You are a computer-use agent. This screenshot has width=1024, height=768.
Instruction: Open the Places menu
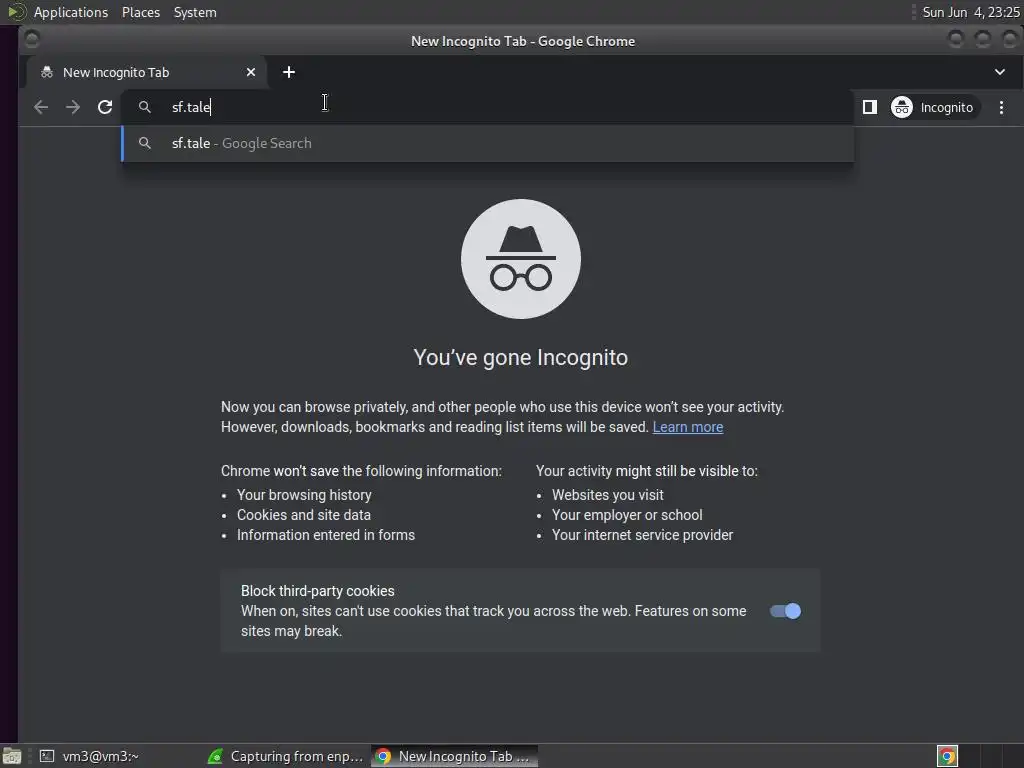pos(140,12)
